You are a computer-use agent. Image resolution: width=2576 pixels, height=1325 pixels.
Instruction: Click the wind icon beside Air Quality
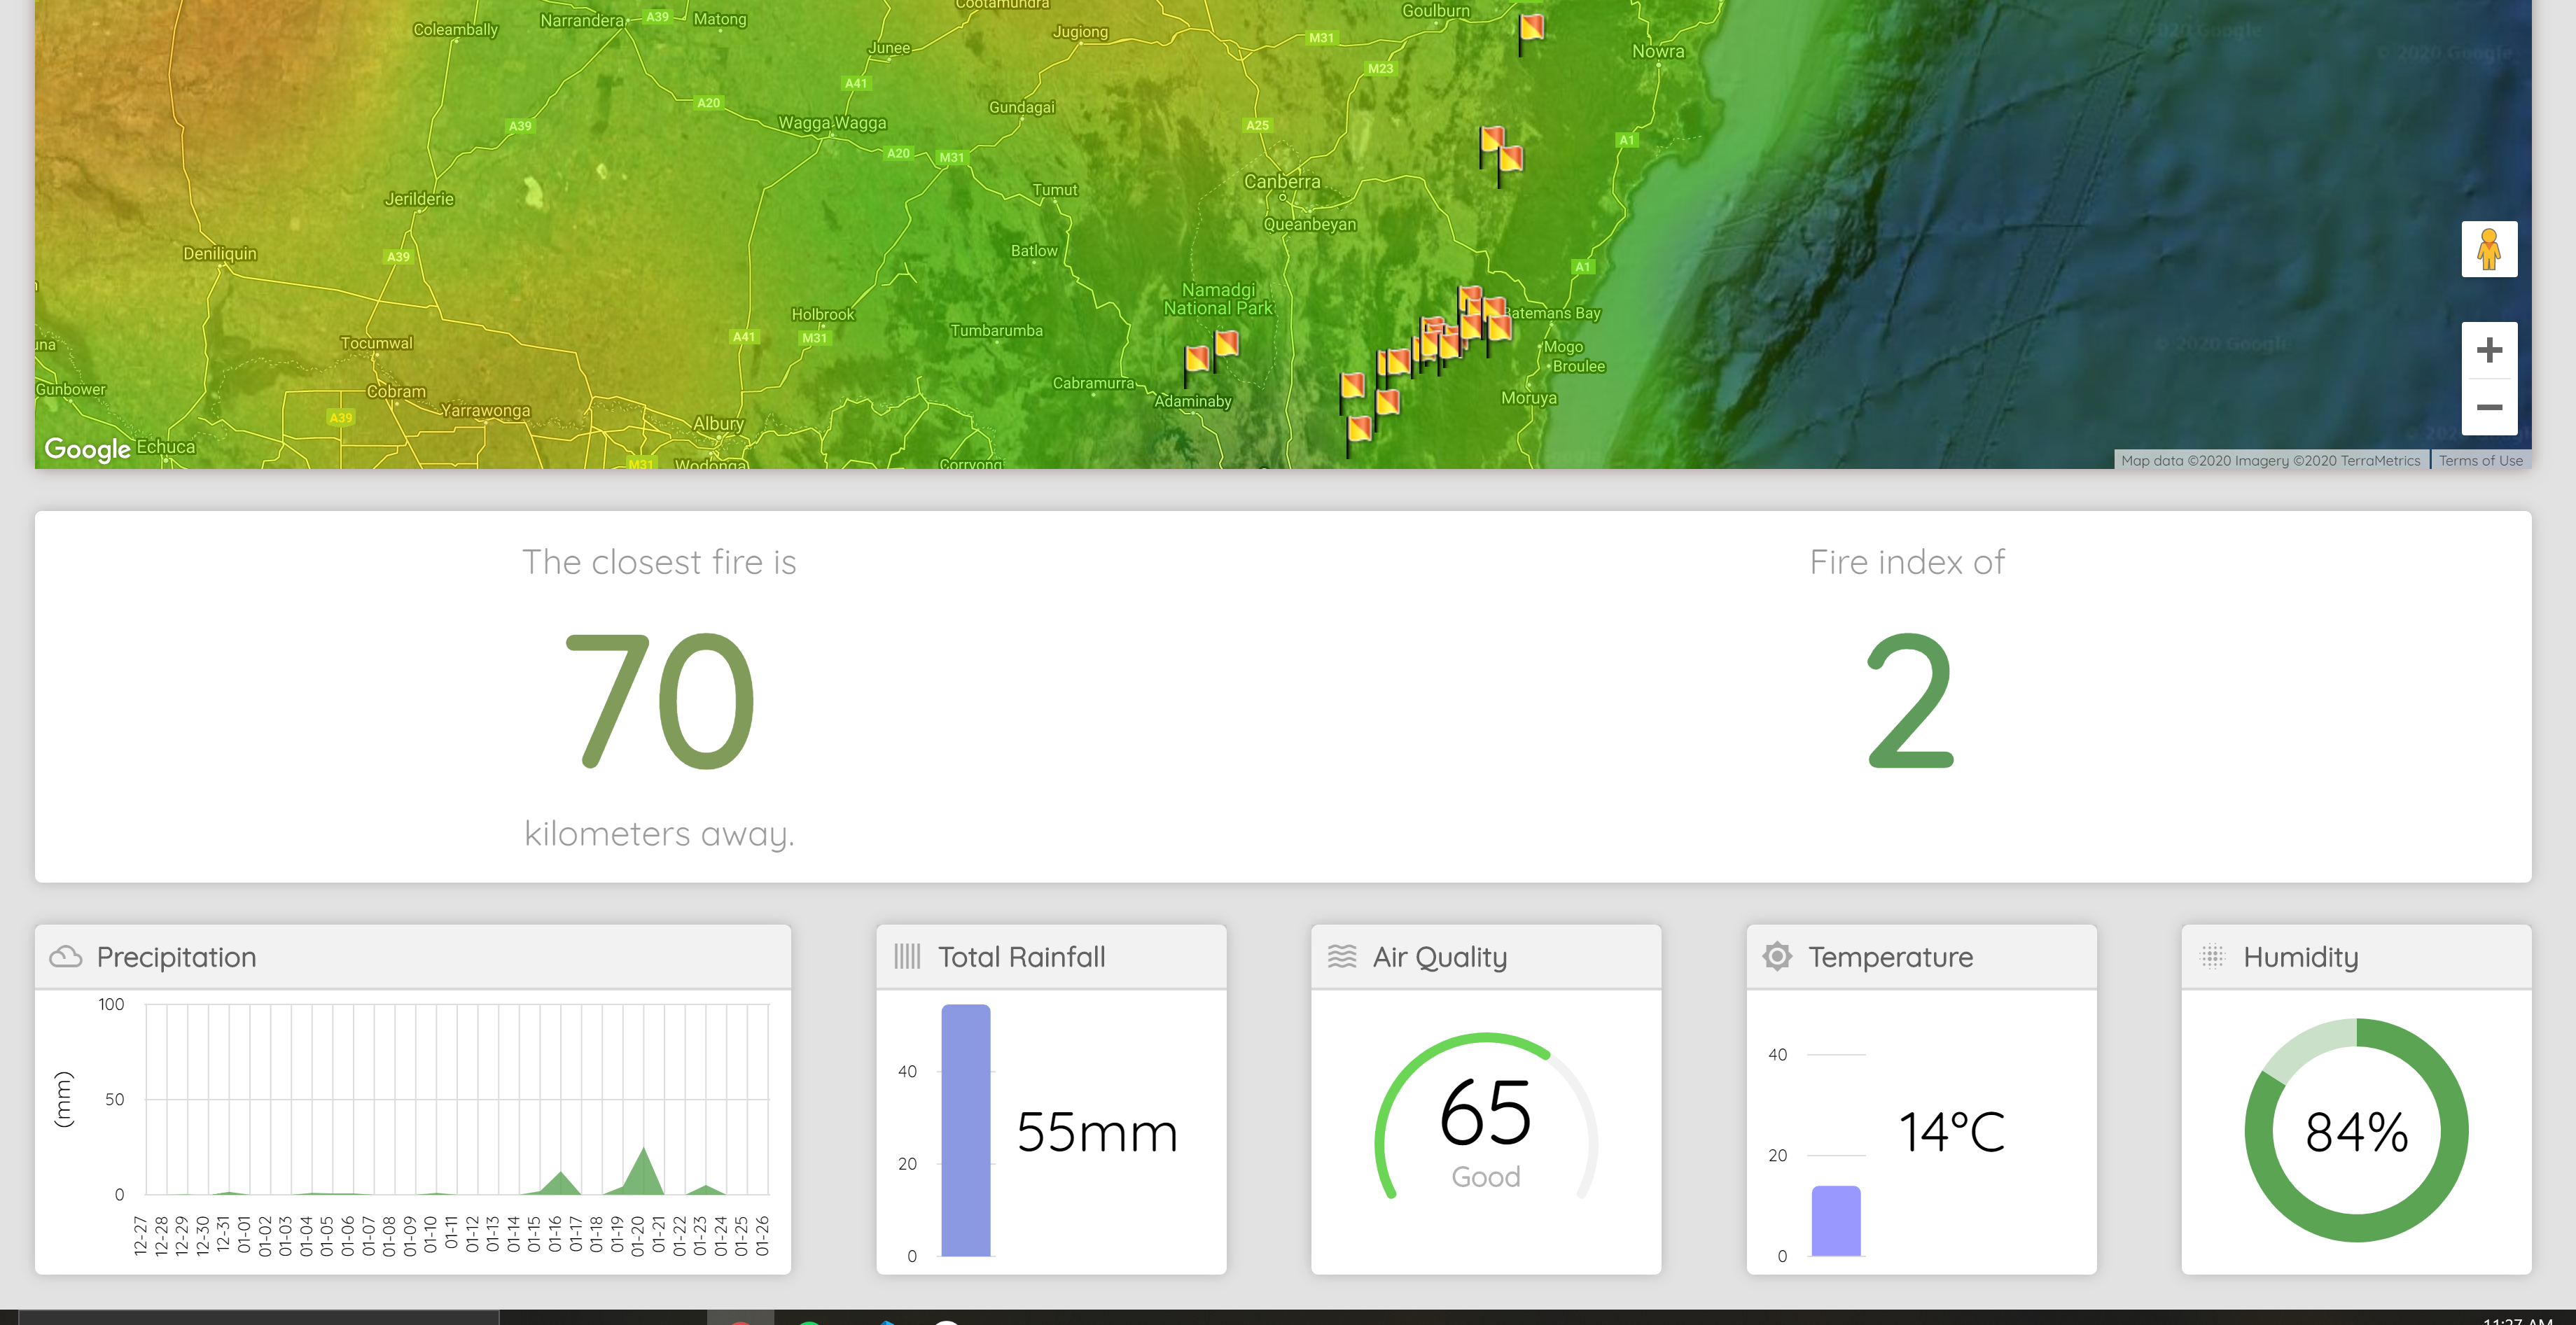1341,956
